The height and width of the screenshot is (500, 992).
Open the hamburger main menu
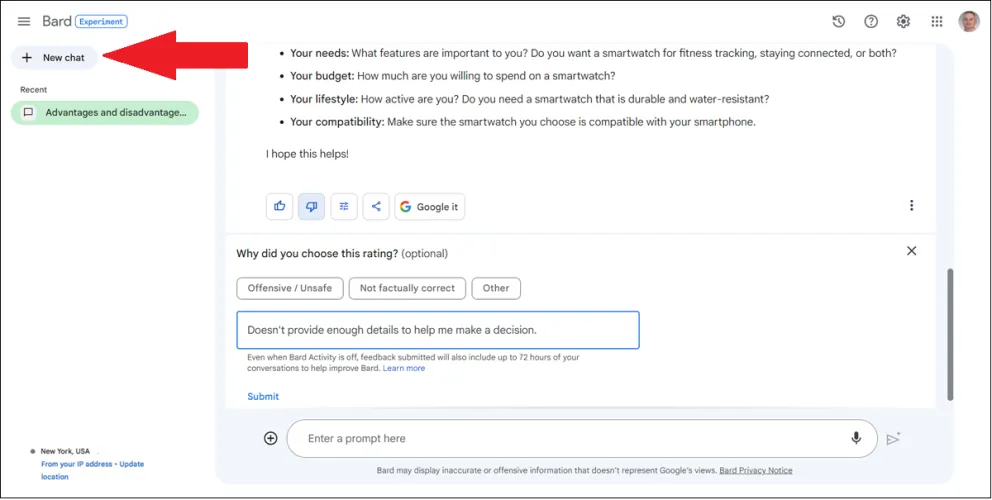coord(24,21)
